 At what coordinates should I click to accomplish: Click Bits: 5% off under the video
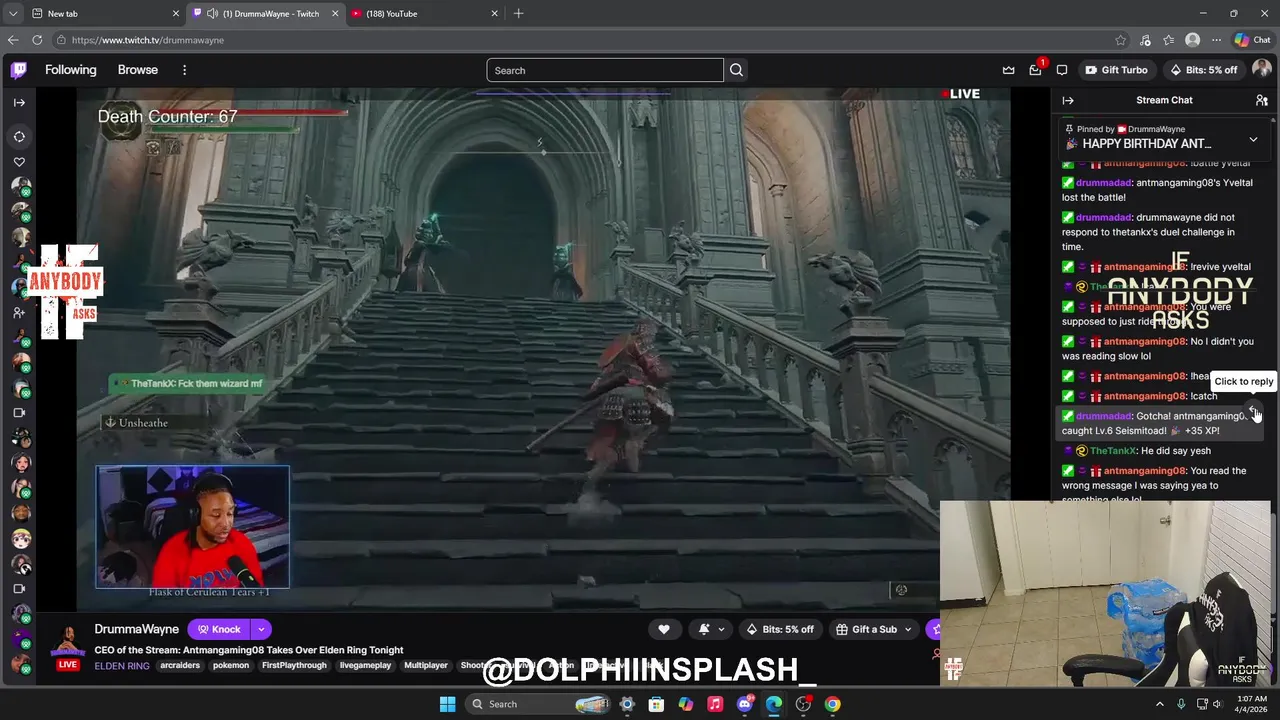tap(780, 629)
